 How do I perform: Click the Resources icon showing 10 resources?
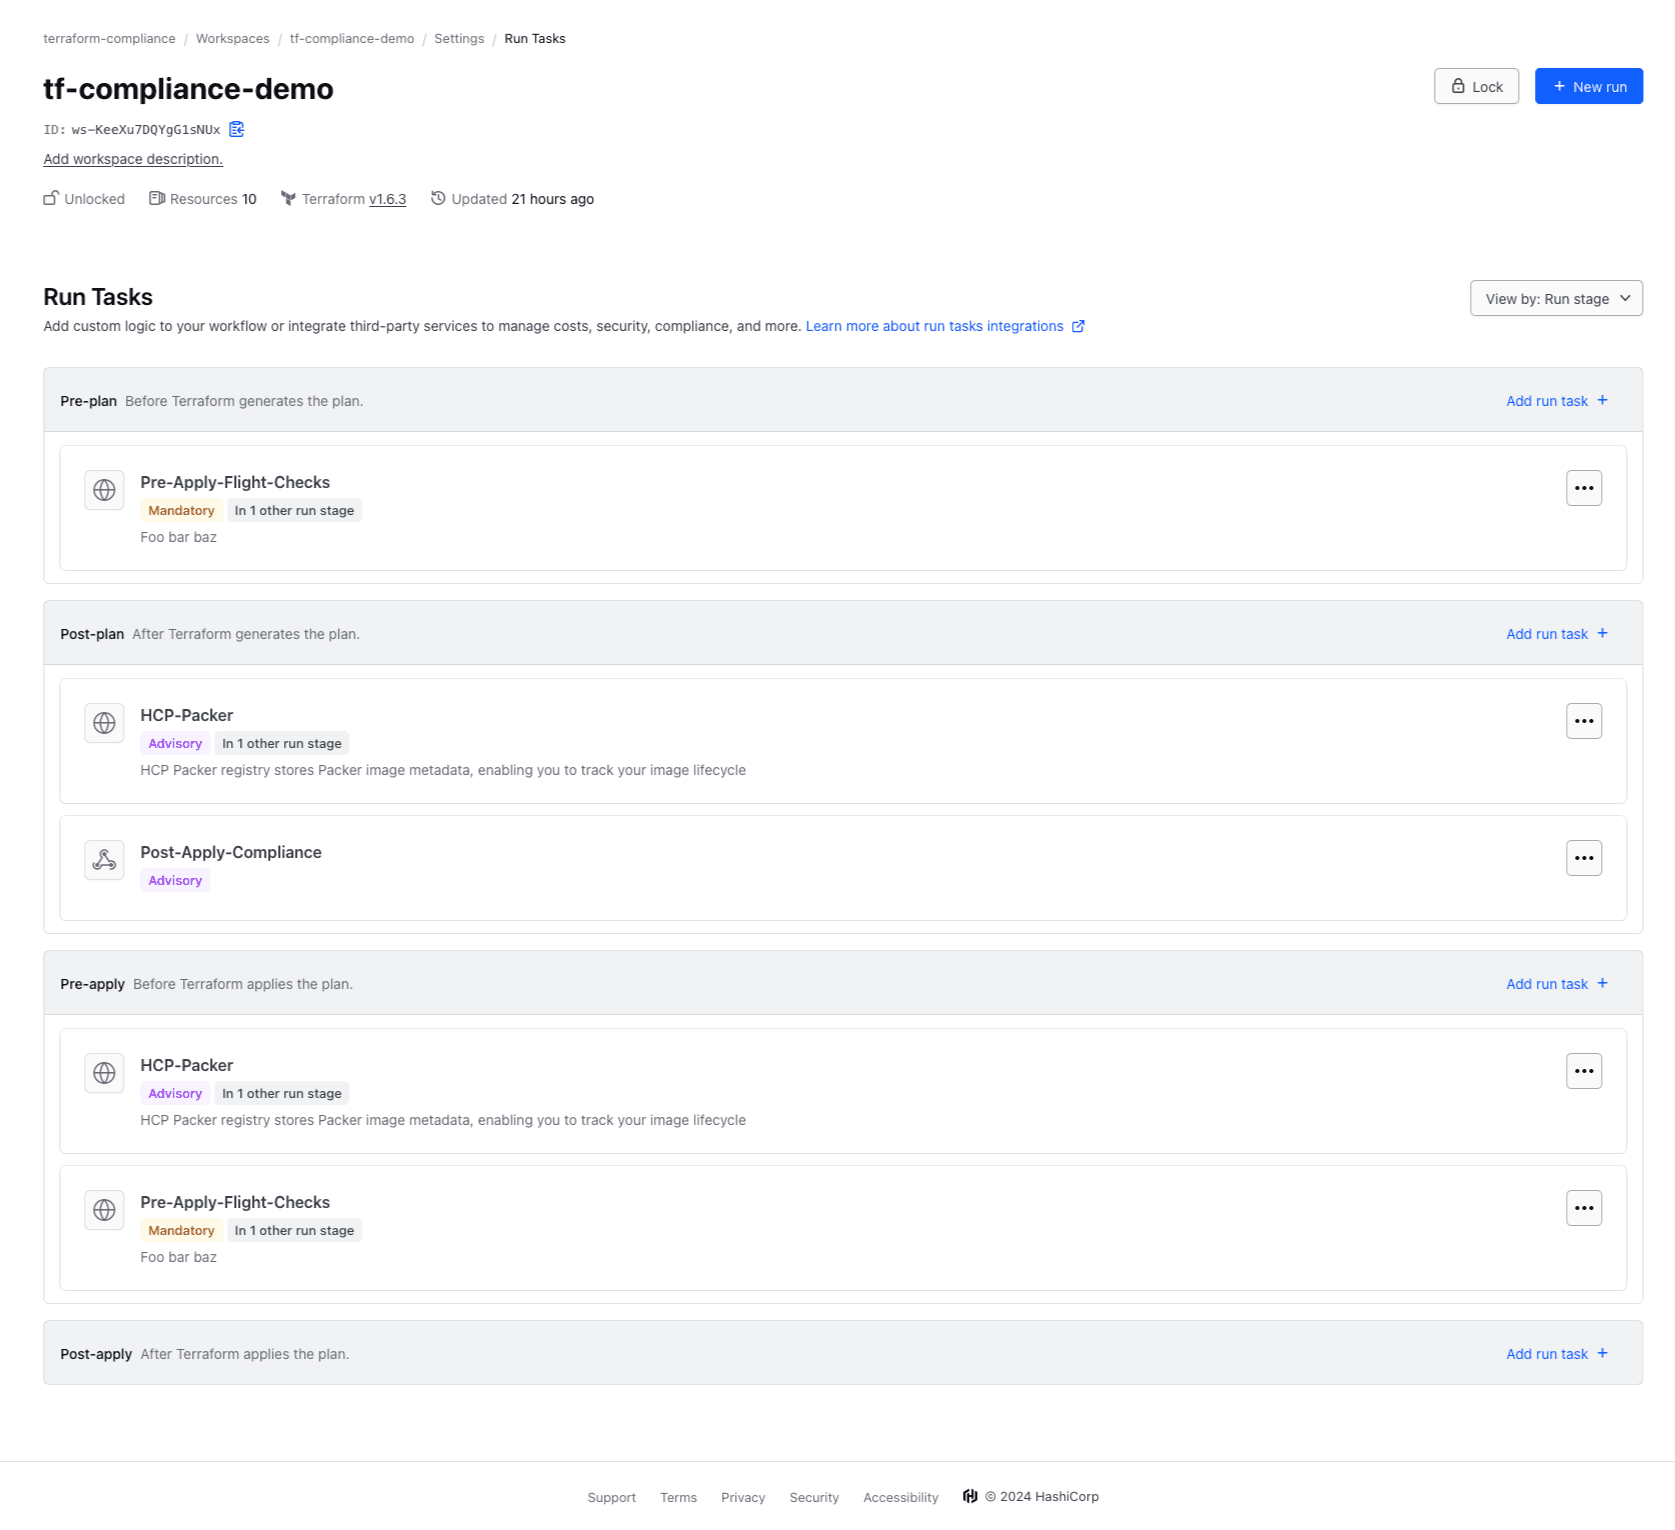click(x=157, y=198)
